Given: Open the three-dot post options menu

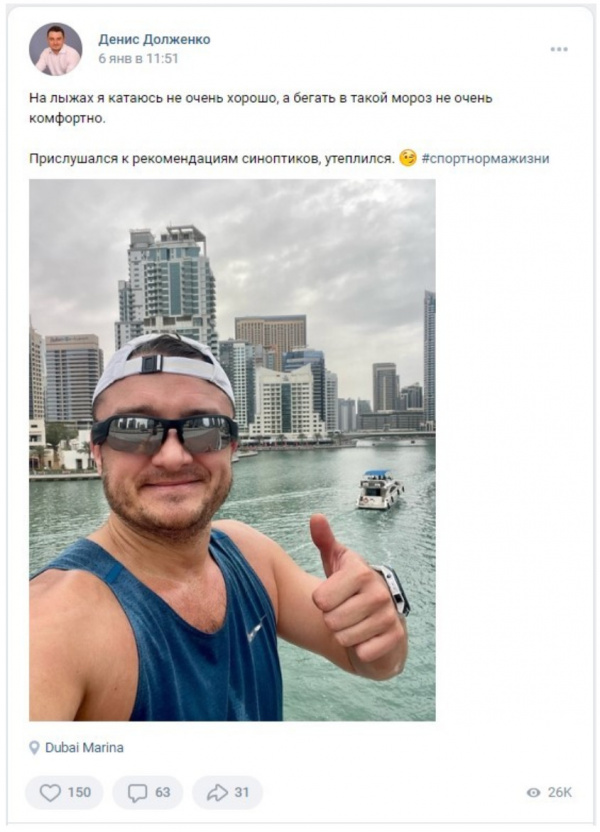Looking at the screenshot, I should click(559, 49).
